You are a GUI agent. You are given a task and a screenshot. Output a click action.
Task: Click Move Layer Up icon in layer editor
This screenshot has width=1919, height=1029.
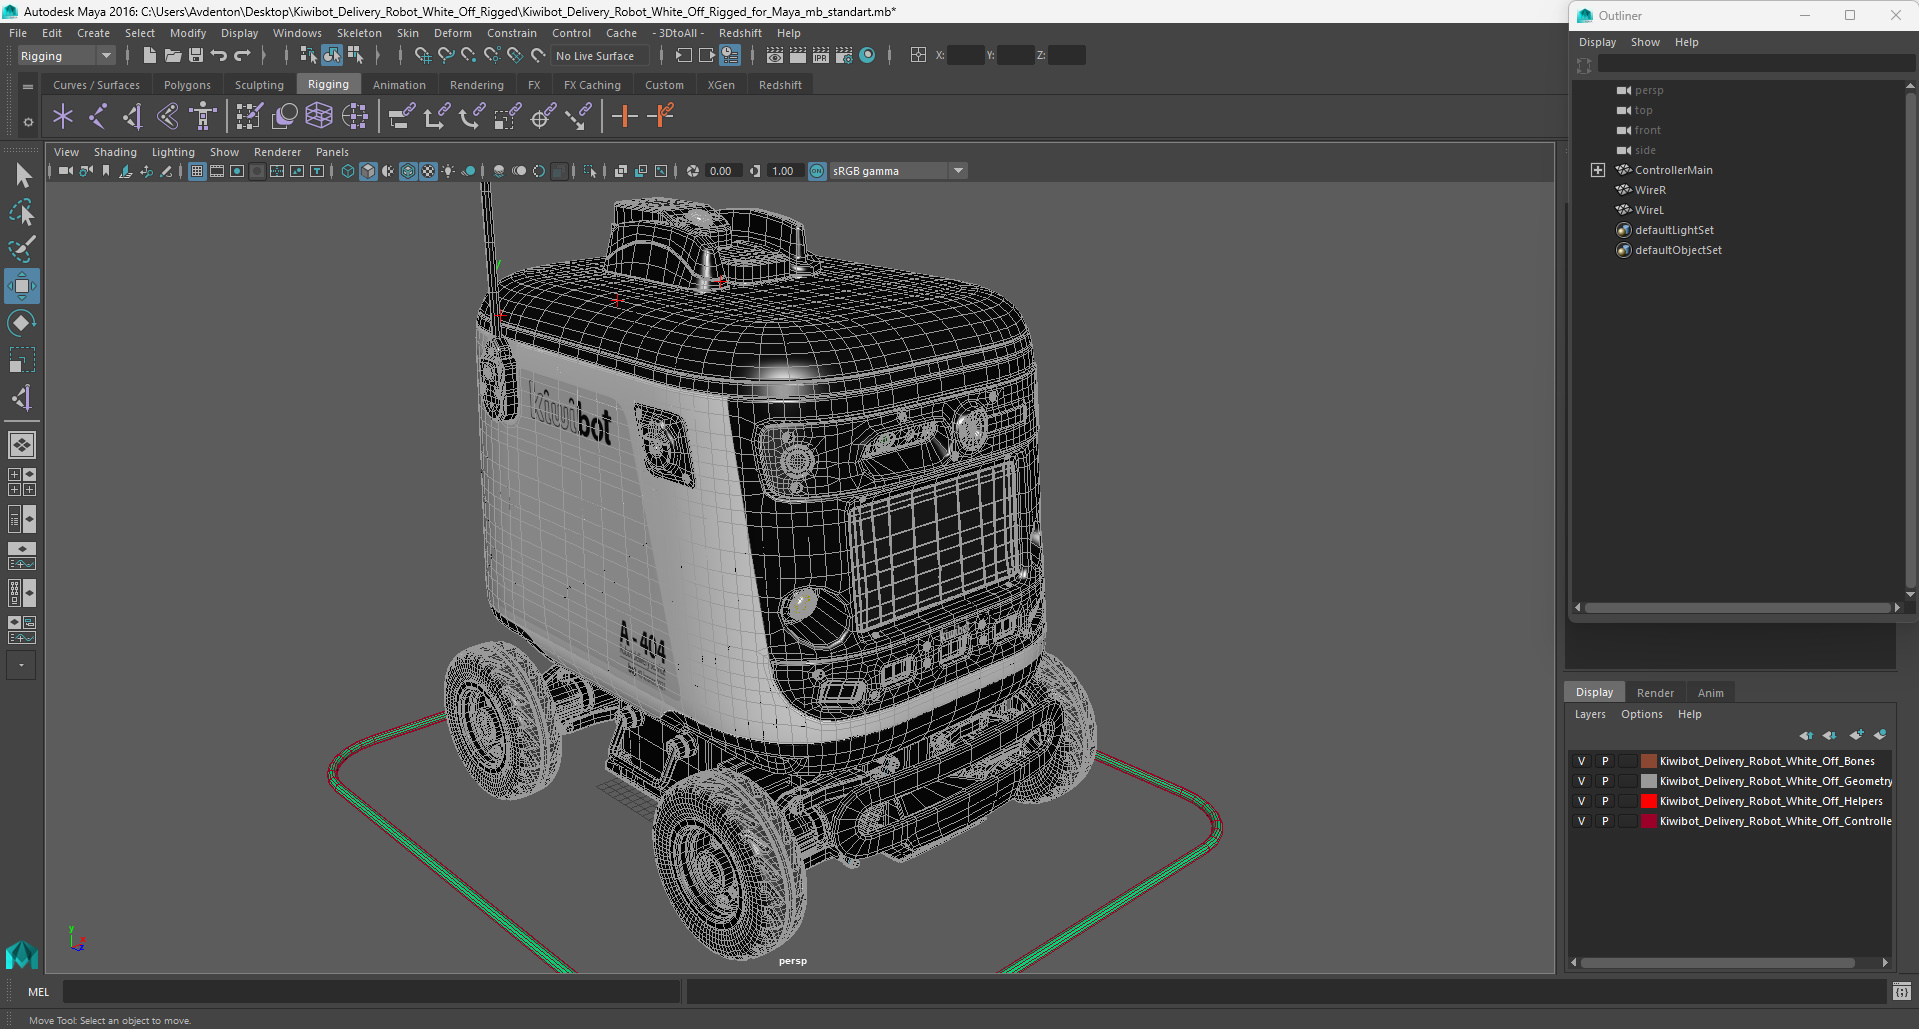1806,735
